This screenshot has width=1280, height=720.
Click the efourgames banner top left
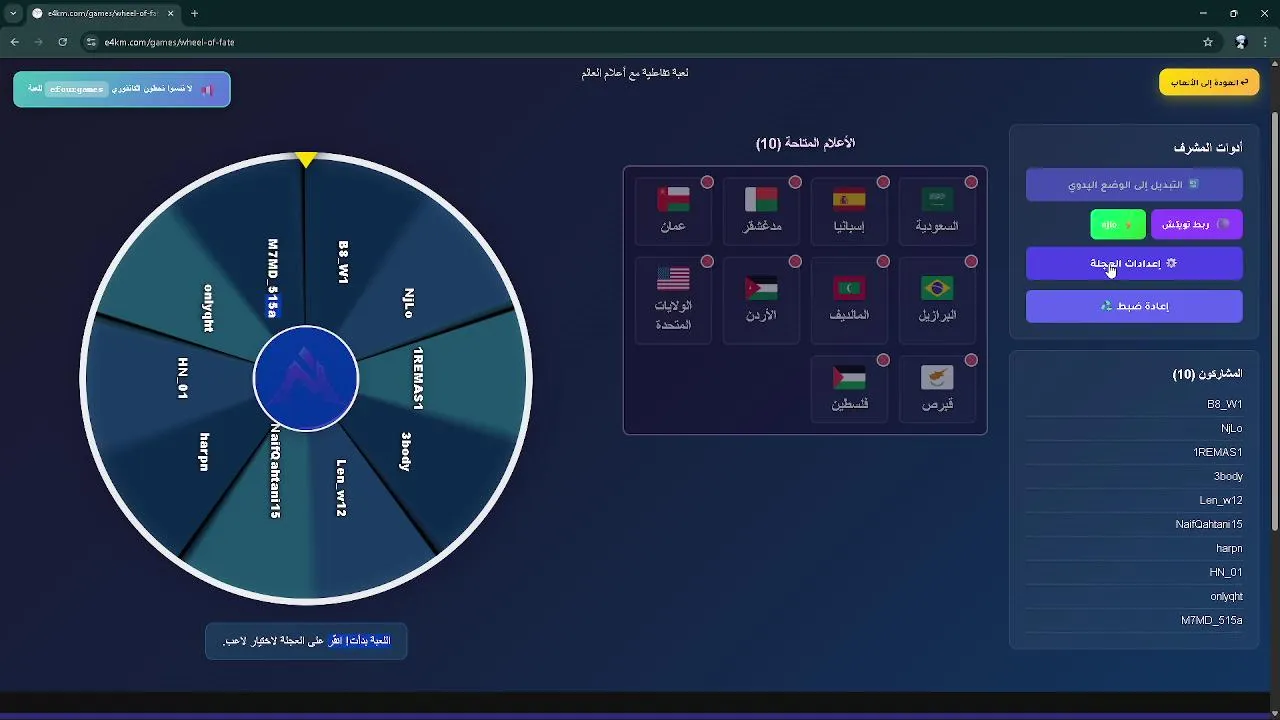coord(122,89)
